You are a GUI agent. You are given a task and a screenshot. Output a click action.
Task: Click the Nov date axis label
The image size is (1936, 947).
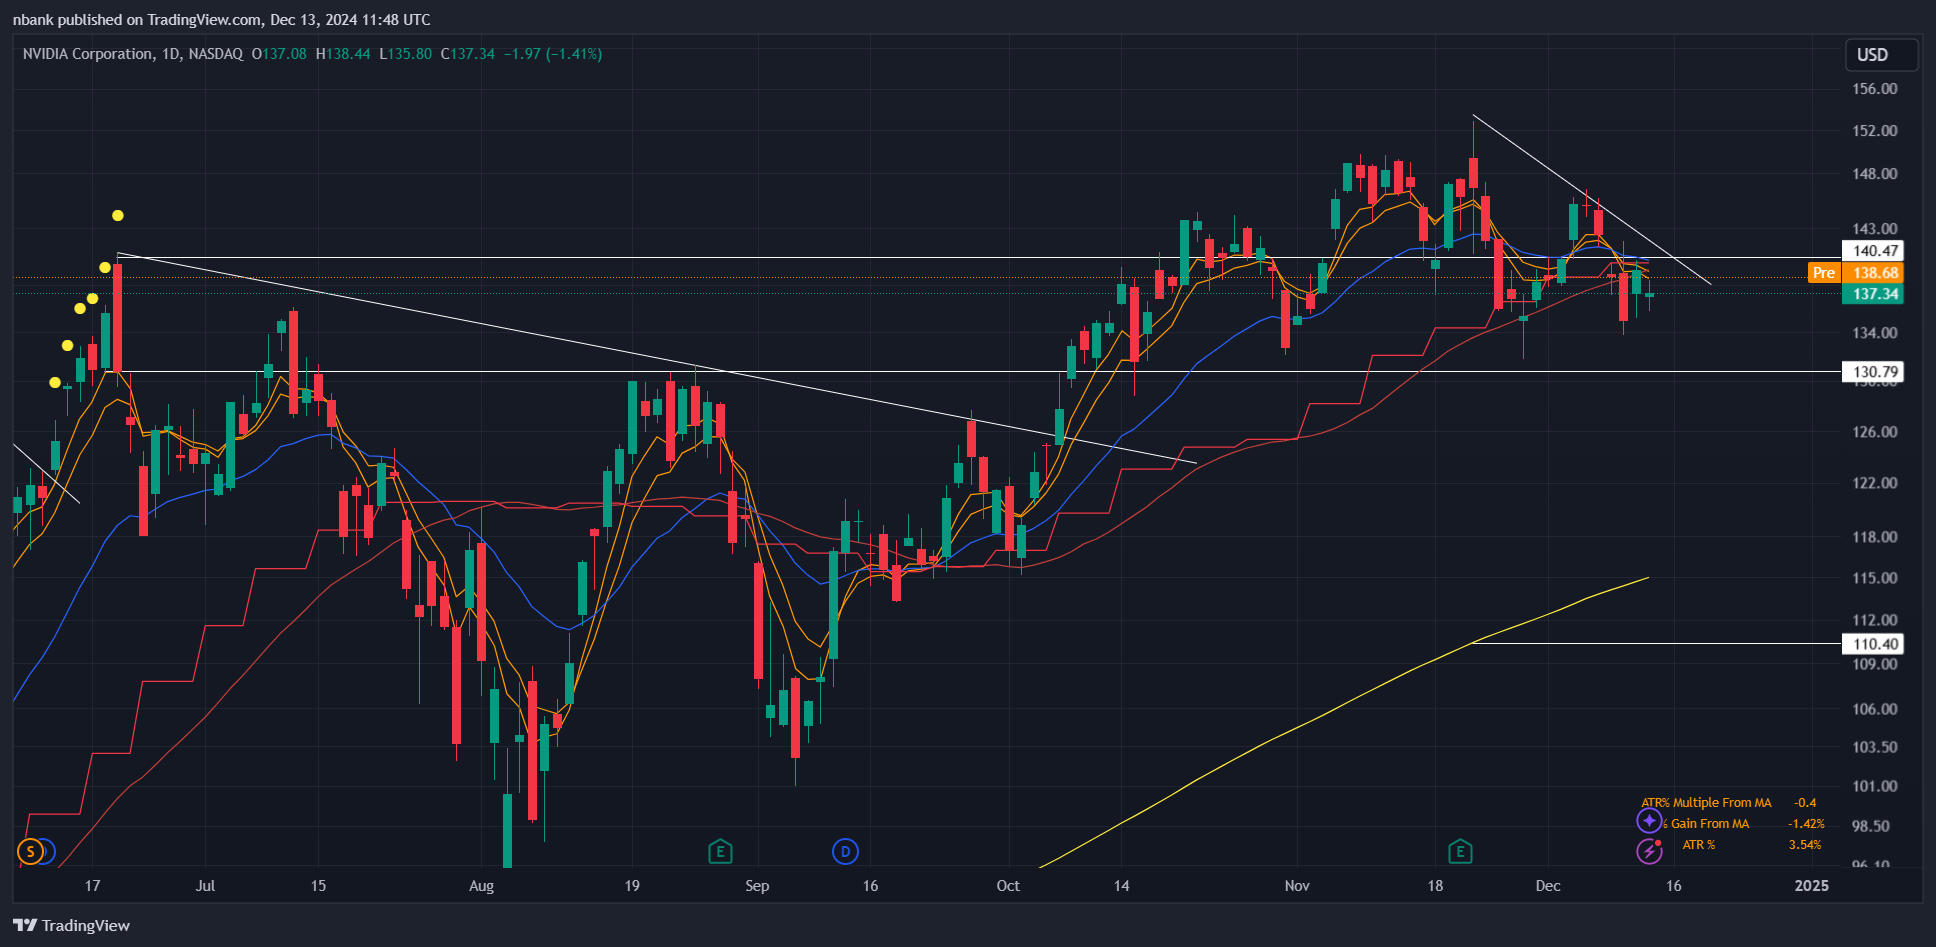(1297, 886)
